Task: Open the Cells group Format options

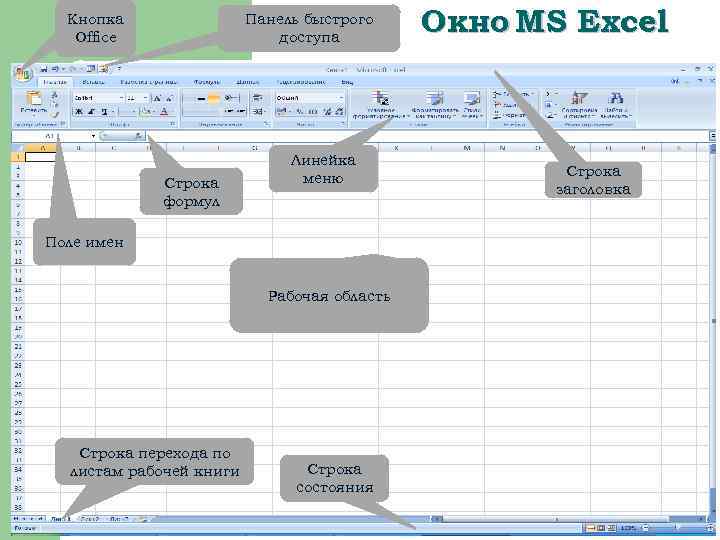Action: pos(511,115)
